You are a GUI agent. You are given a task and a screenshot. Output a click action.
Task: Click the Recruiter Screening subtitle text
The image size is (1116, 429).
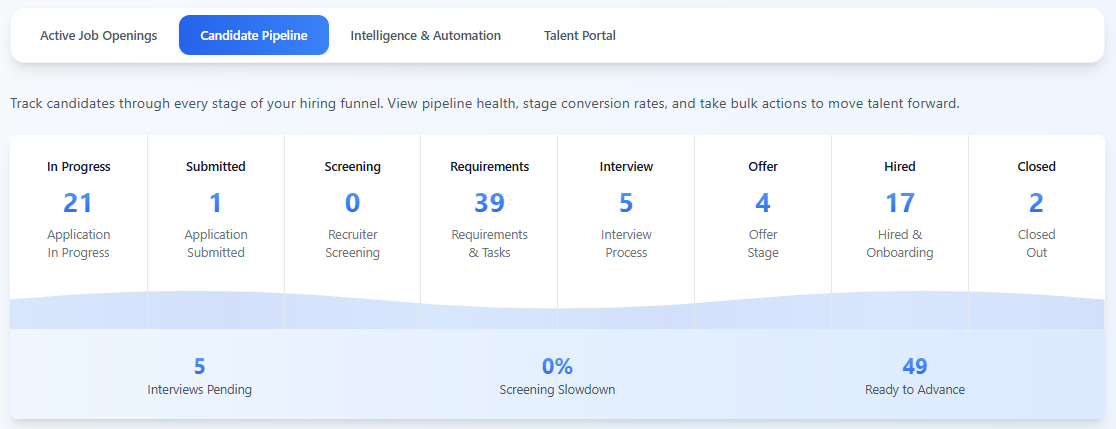[x=352, y=244]
